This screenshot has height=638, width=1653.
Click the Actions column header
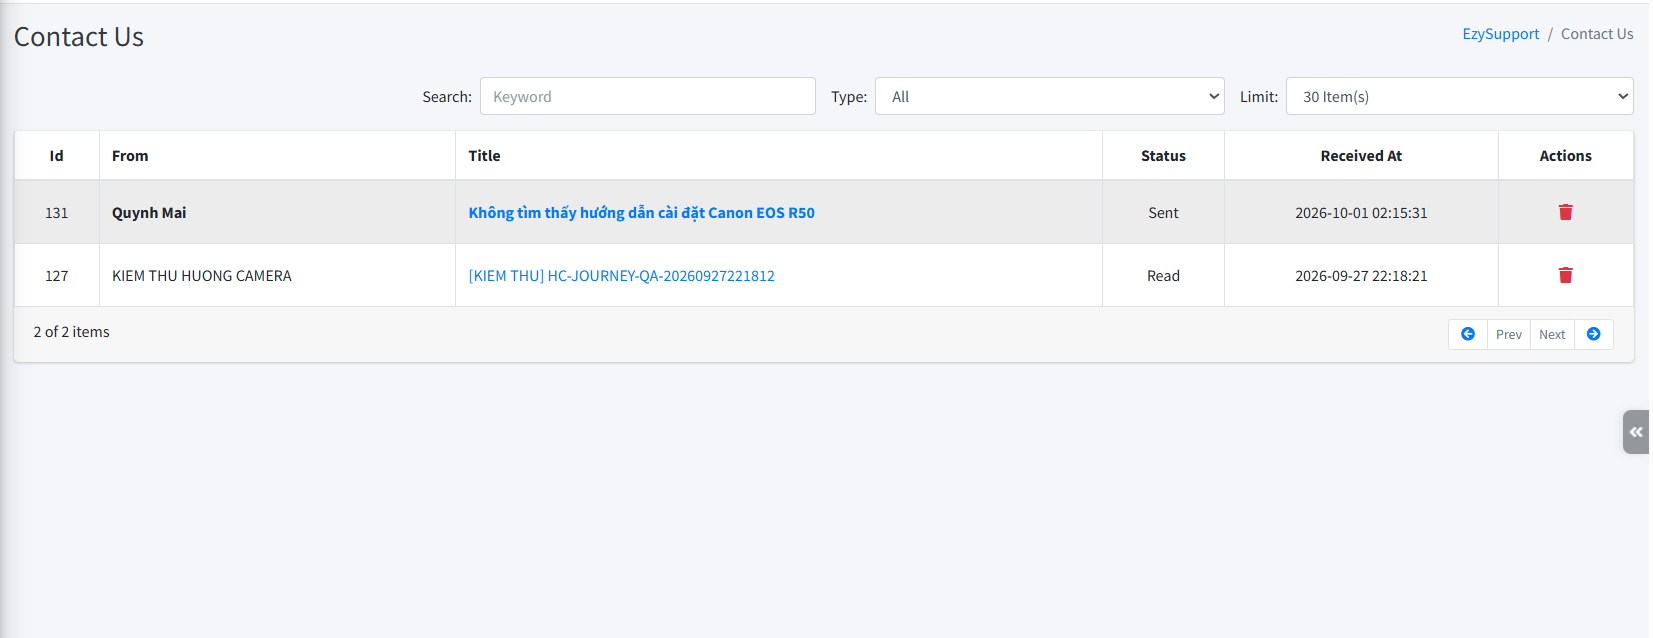pyautogui.click(x=1565, y=156)
